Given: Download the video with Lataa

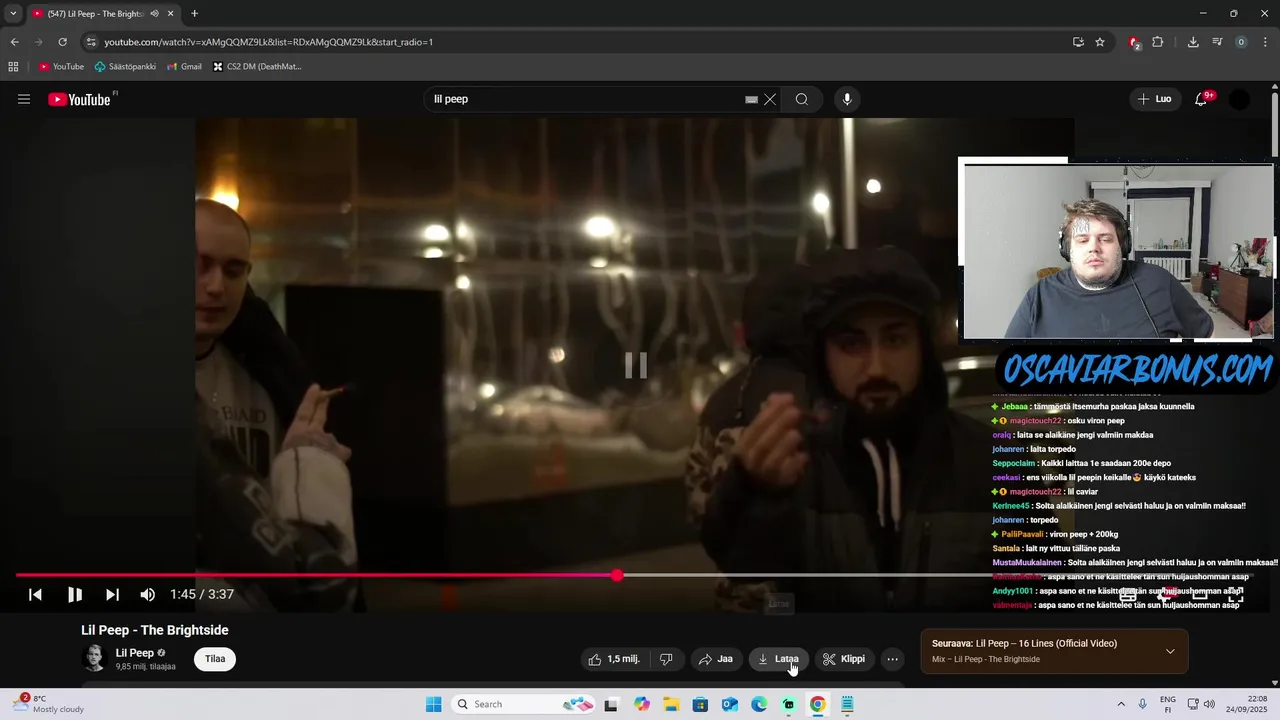Looking at the screenshot, I should click(x=779, y=659).
